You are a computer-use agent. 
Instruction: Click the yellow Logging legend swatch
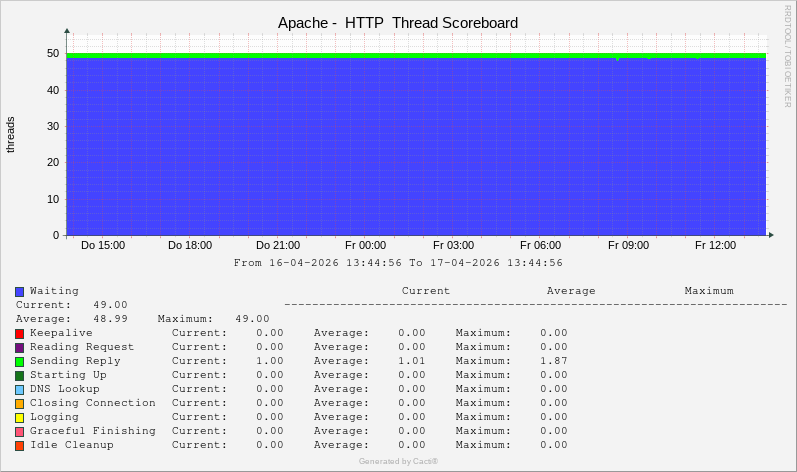pos(19,417)
